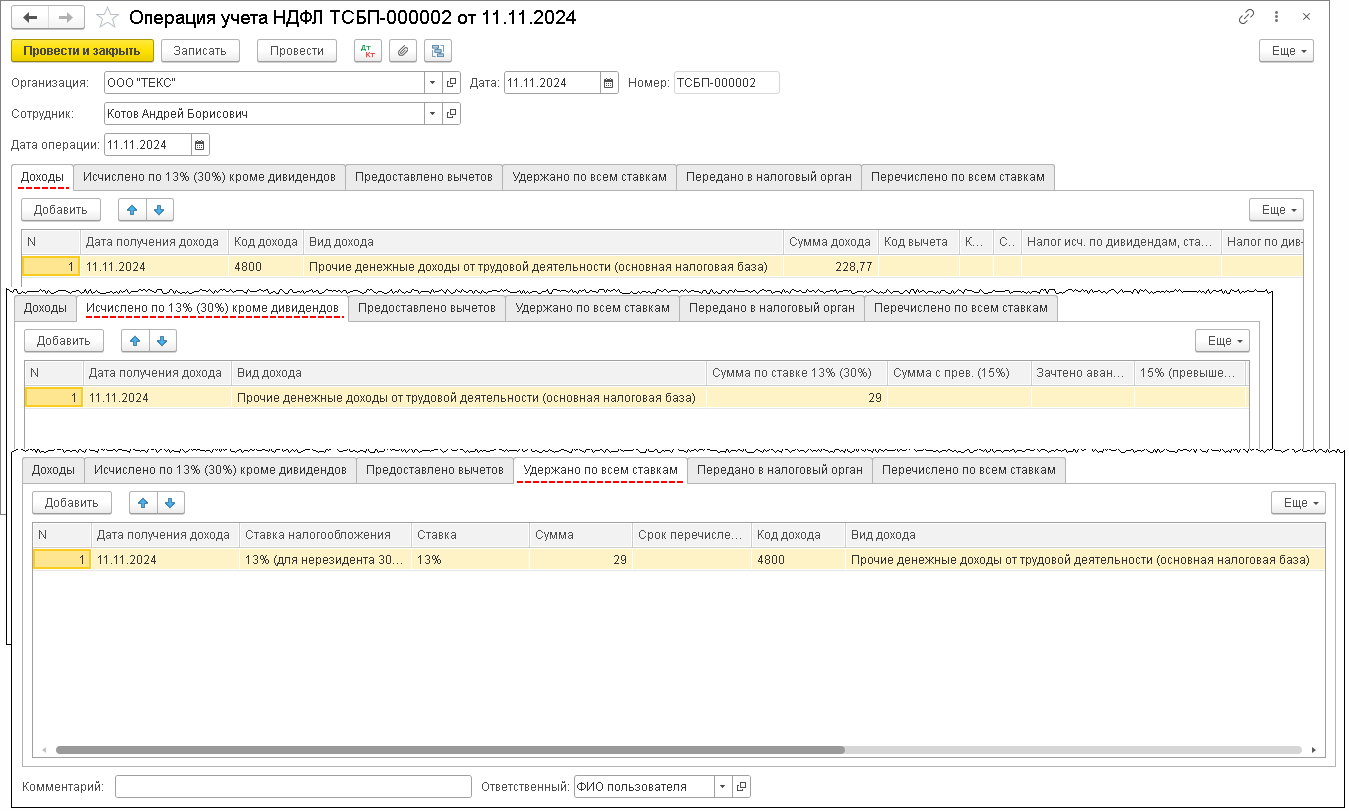Open the Сотрудник record with square icon
The image size is (1349, 811).
point(451,114)
